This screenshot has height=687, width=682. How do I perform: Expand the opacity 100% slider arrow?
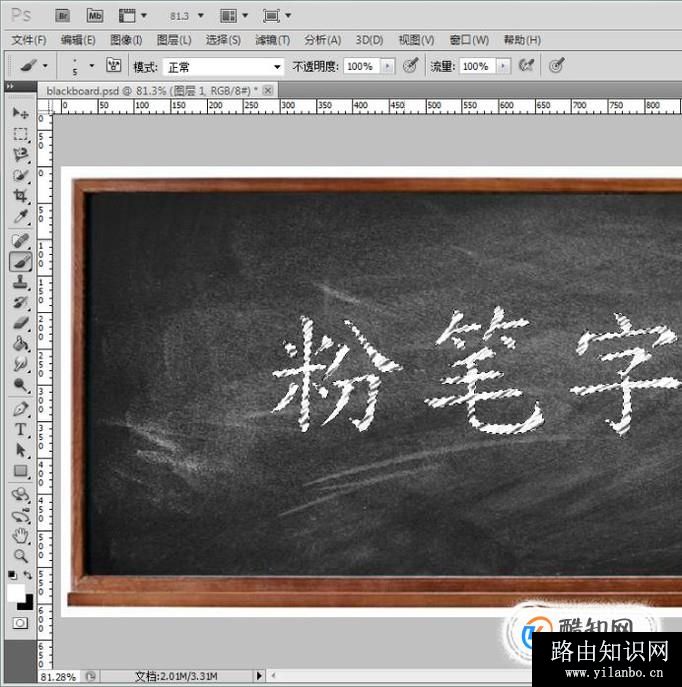click(x=387, y=66)
